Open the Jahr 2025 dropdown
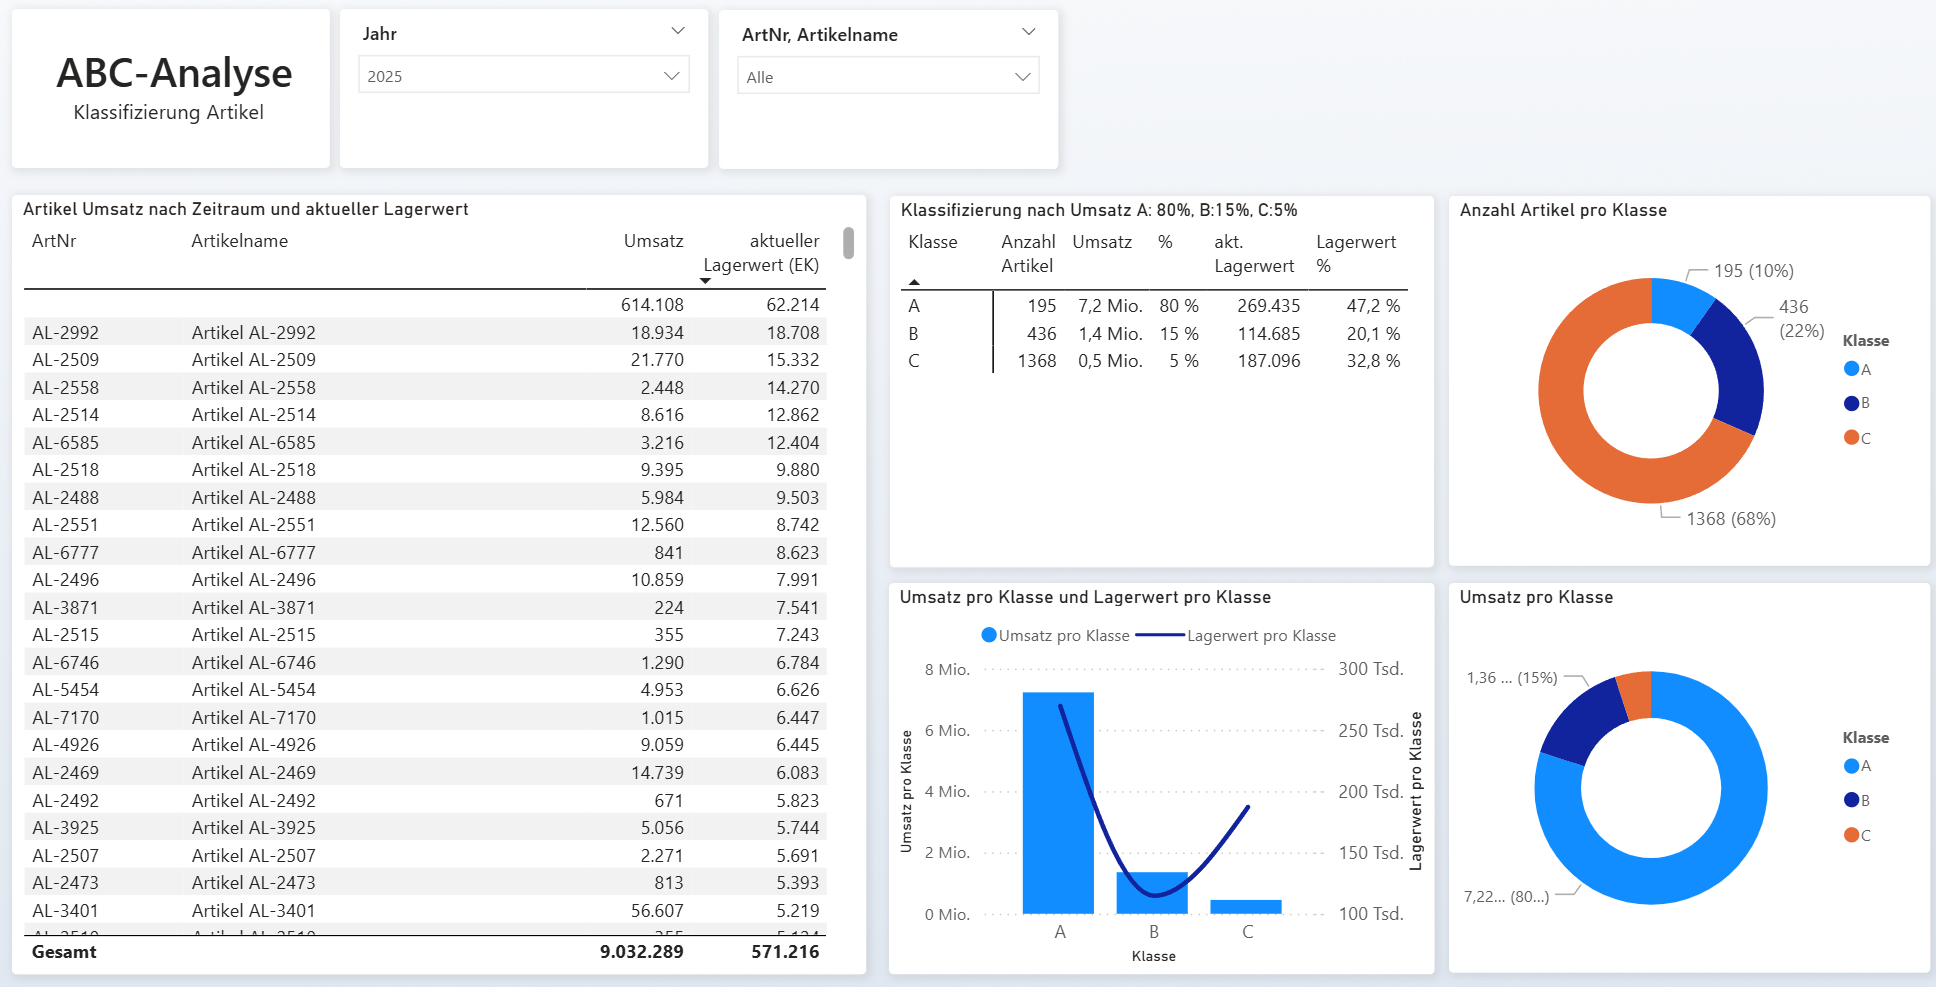This screenshot has height=987, width=1936. [523, 76]
